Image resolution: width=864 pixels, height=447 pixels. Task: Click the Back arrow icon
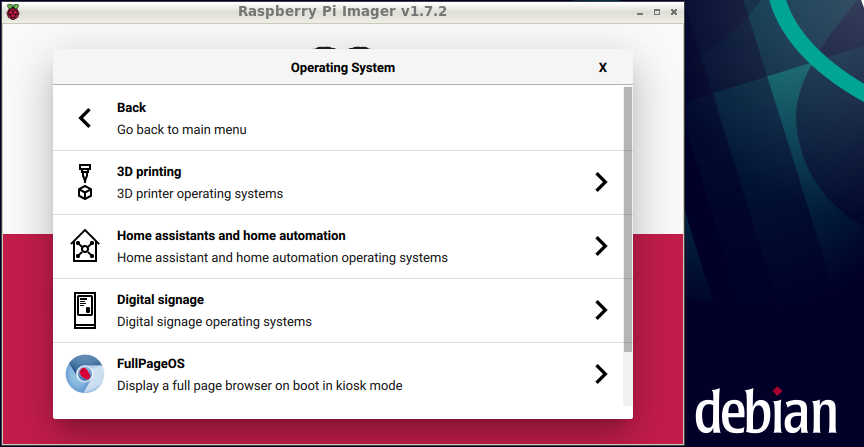[85, 118]
